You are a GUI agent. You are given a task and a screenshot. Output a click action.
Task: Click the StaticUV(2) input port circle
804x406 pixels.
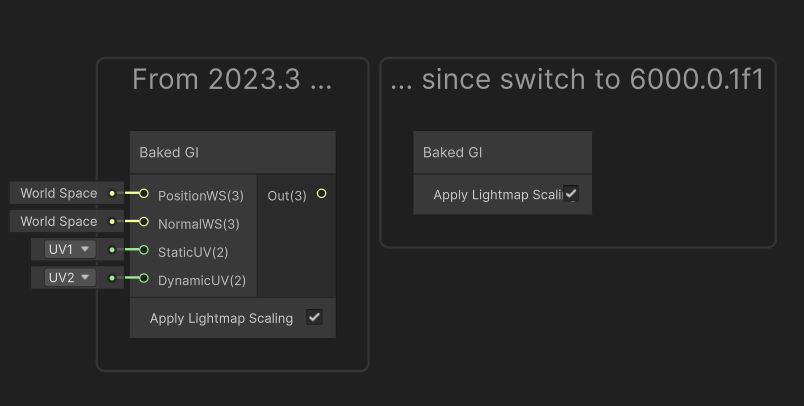[x=144, y=250]
